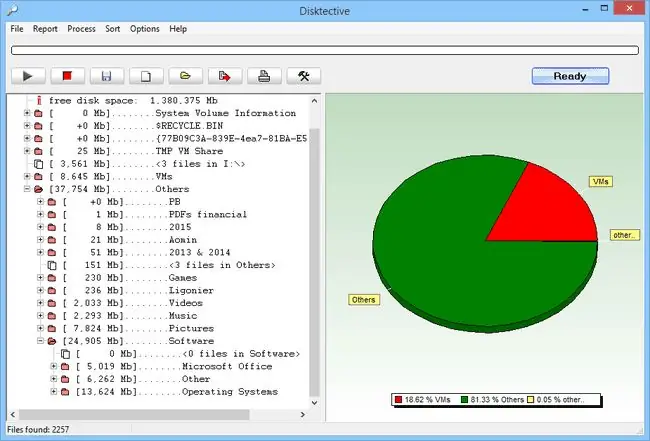Expand the Pictures folder node
Viewport: 650px width, 441px height.
click(x=40, y=328)
